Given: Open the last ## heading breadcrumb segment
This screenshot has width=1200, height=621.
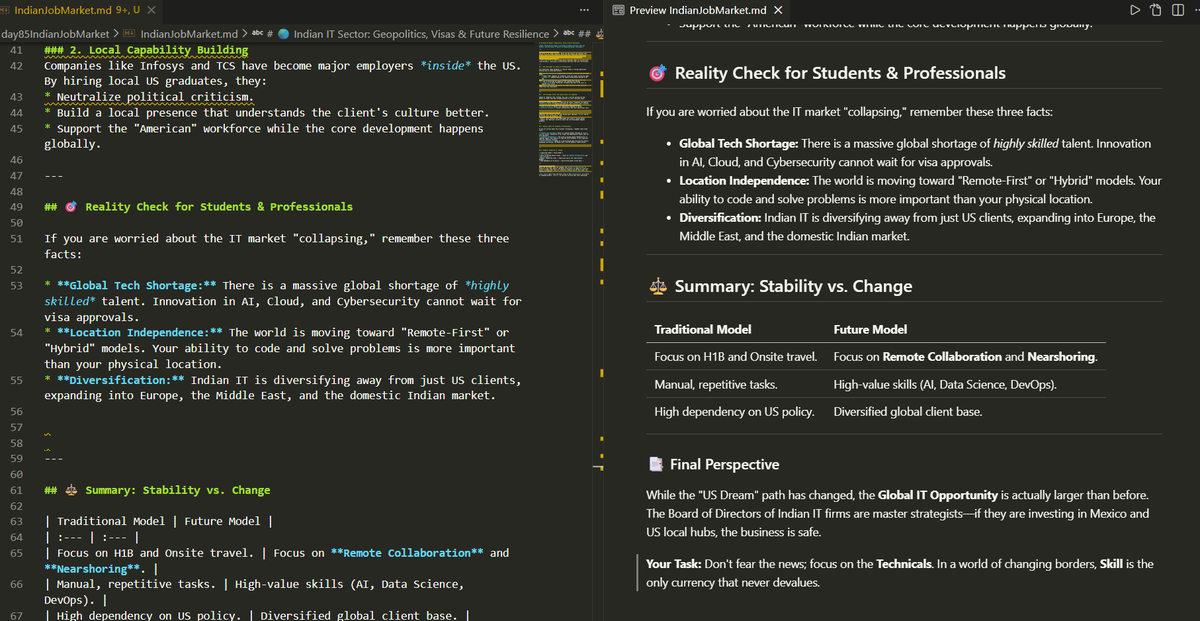Looking at the screenshot, I should [x=585, y=34].
